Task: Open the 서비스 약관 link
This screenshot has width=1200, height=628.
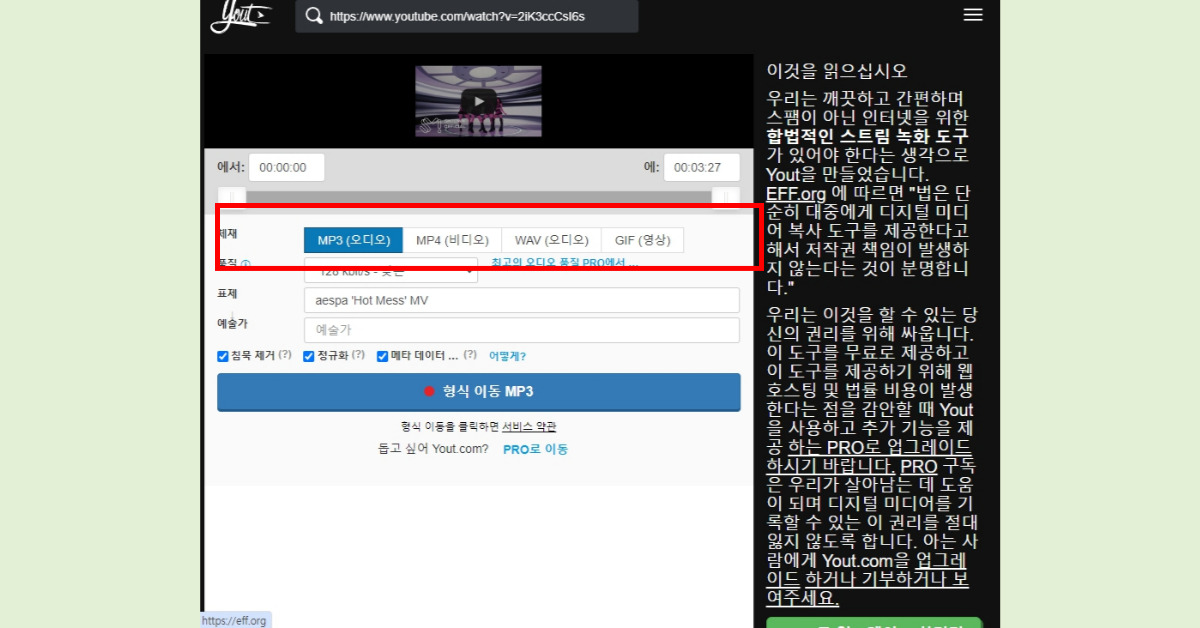Action: pyautogui.click(x=529, y=426)
